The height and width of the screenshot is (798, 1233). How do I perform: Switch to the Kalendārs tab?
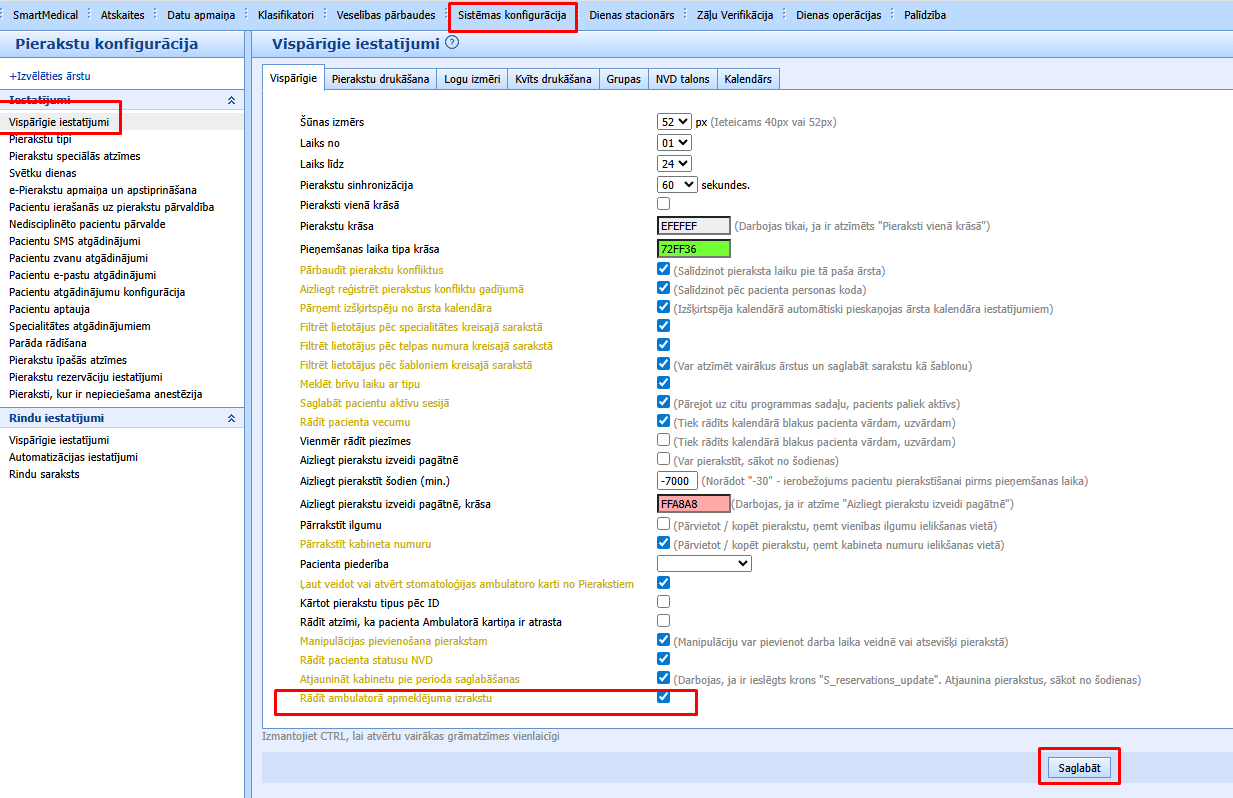click(748, 79)
